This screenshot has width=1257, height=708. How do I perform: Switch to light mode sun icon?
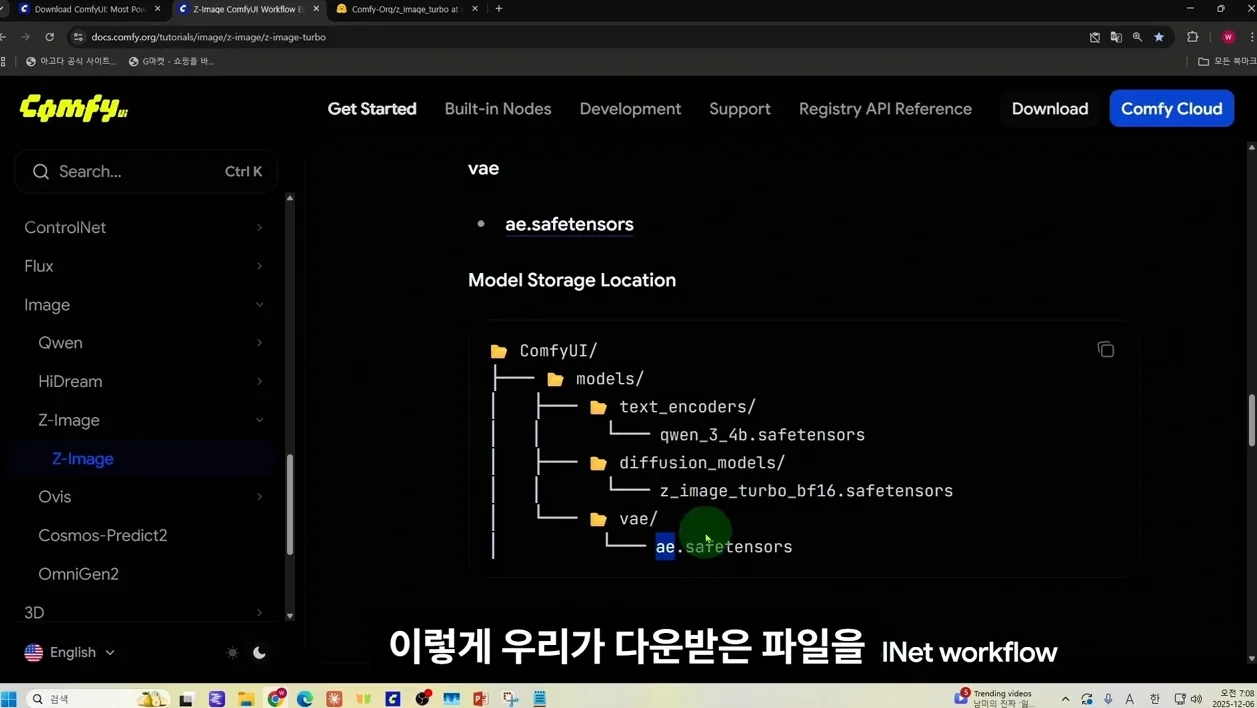pos(232,652)
